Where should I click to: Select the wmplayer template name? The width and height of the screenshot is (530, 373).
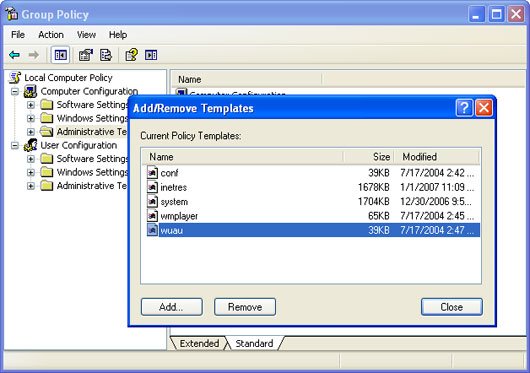[x=179, y=216]
